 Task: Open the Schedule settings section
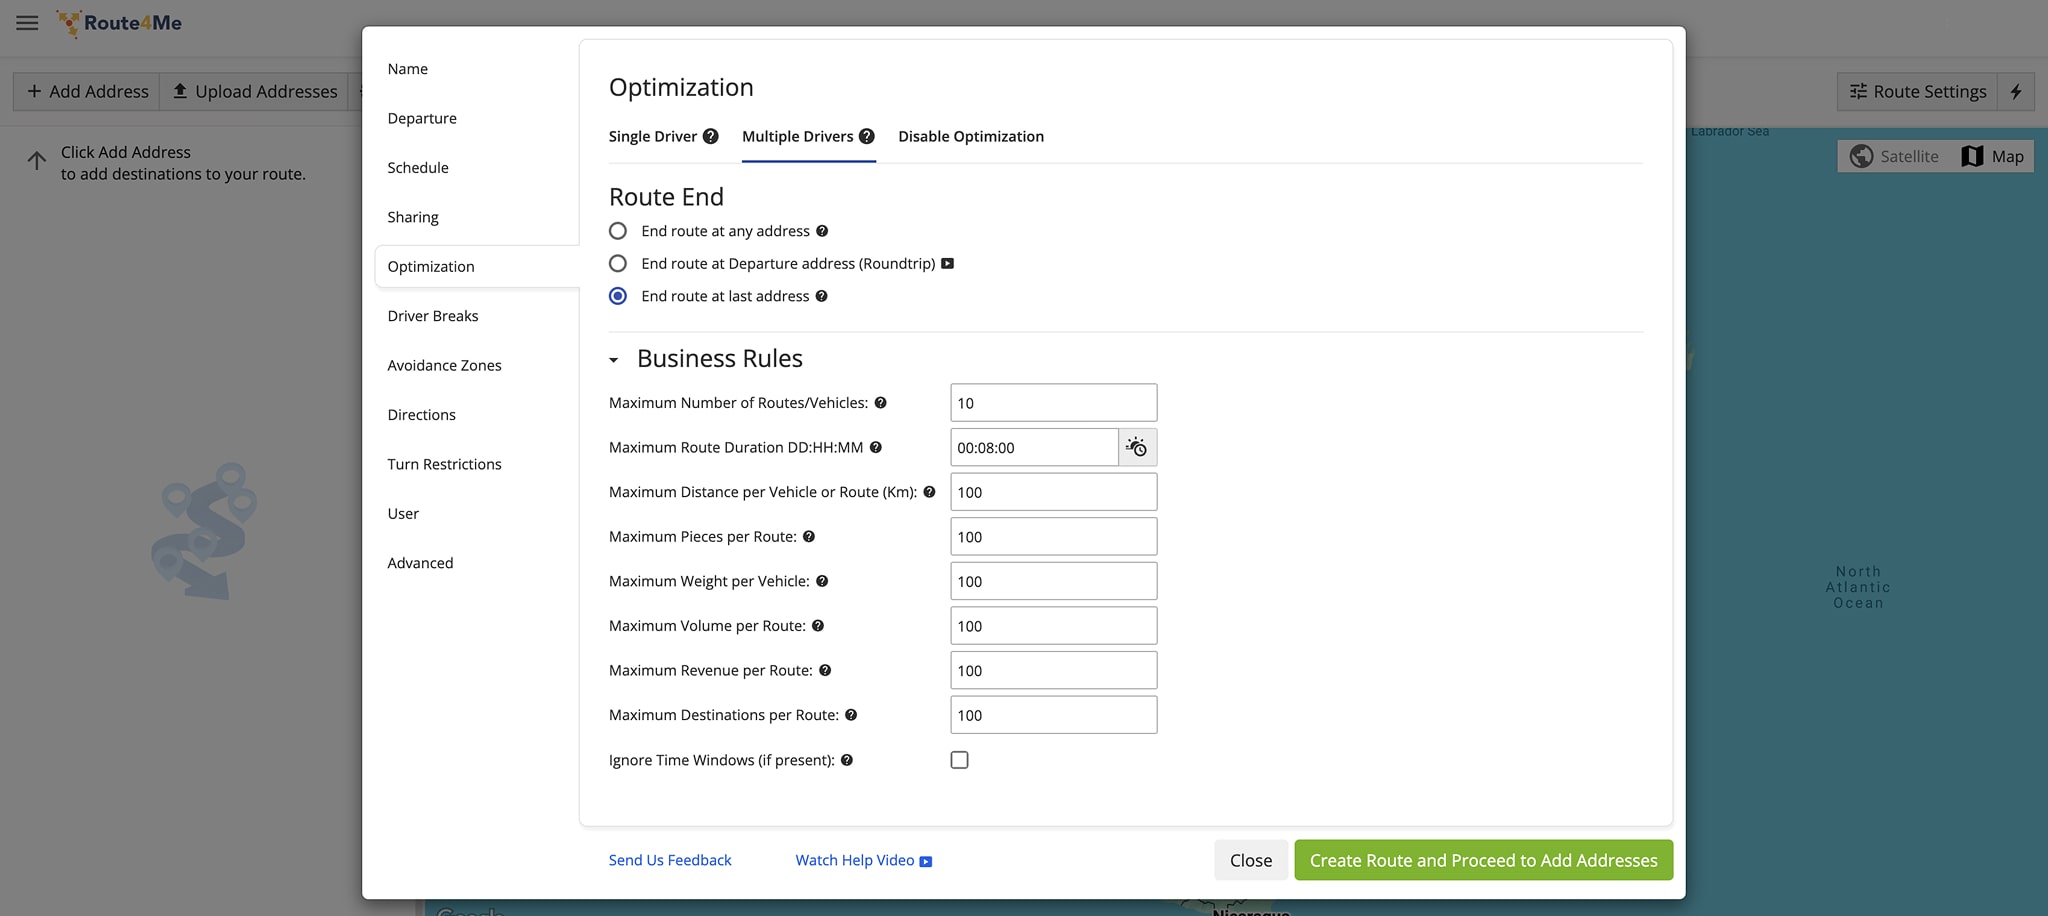pyautogui.click(x=418, y=167)
